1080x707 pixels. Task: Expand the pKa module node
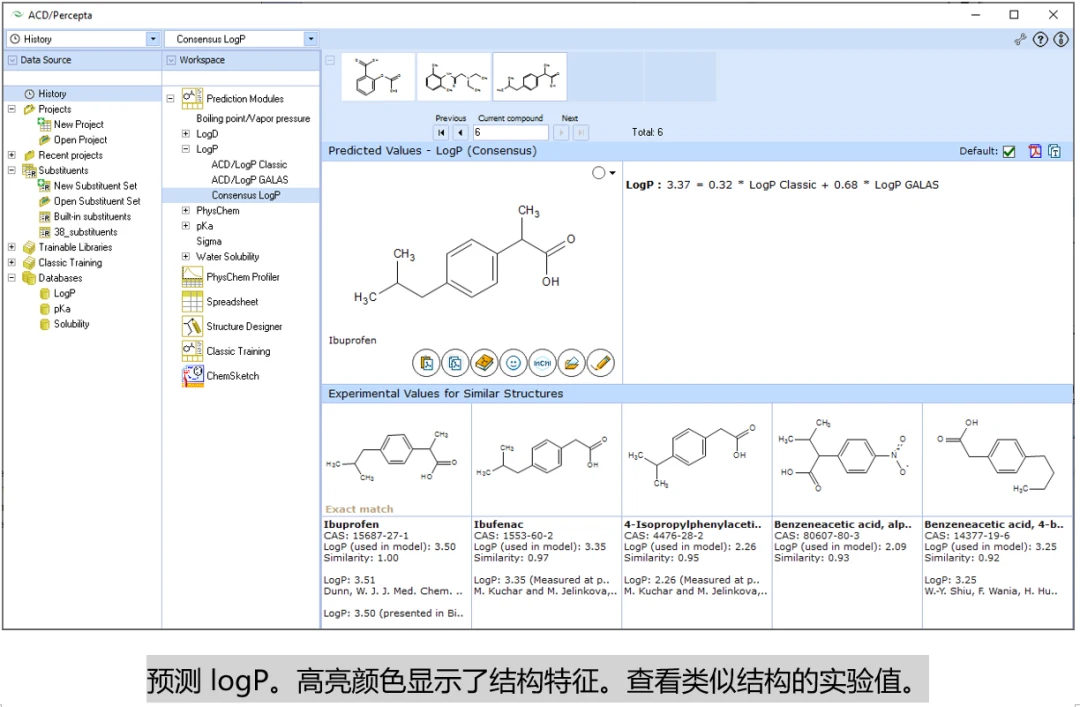(185, 226)
